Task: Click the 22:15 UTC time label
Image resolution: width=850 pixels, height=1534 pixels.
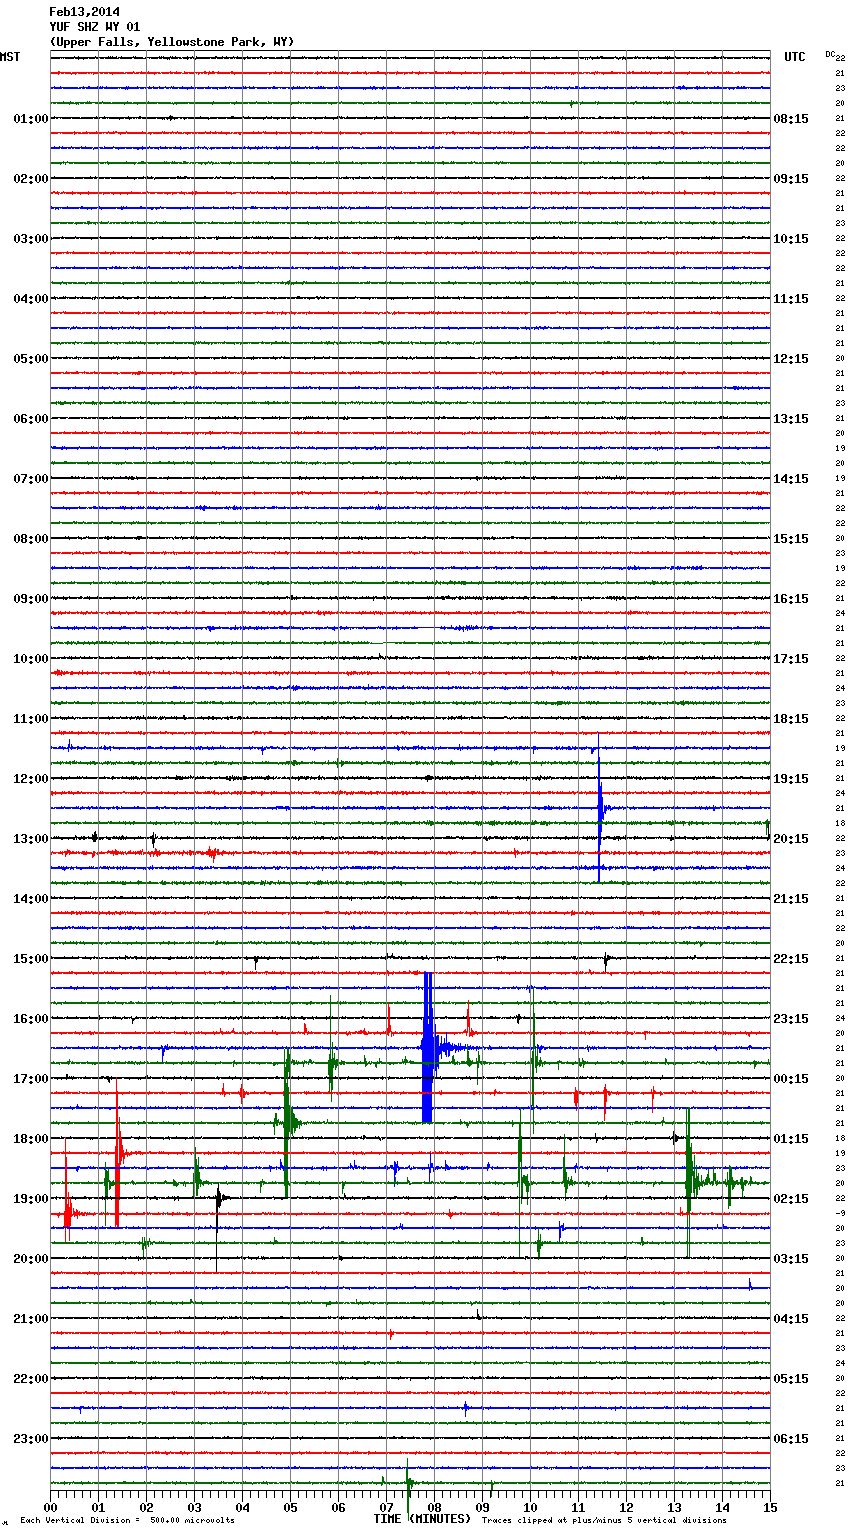Action: coord(791,959)
